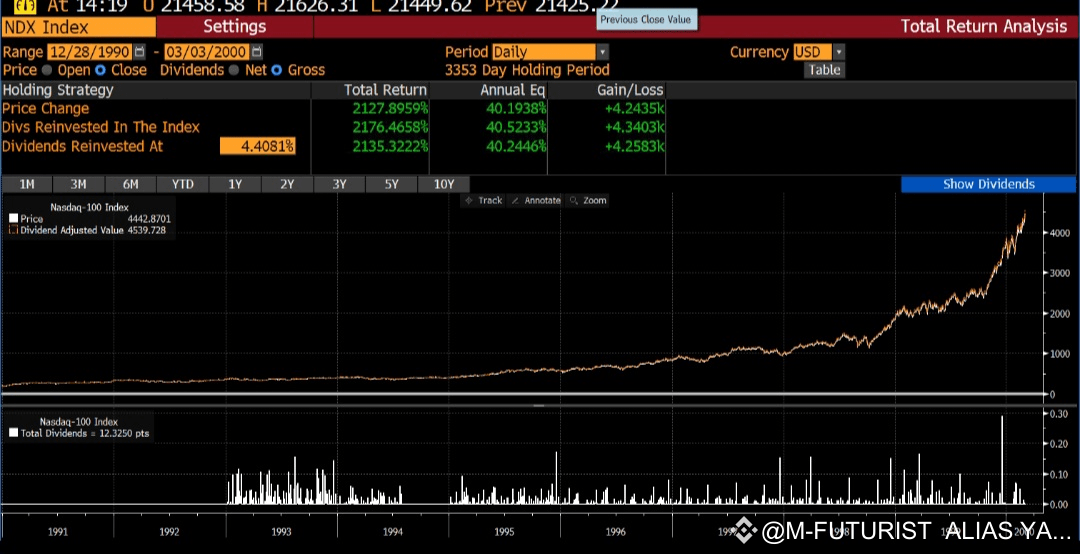Click the price chart peak in 2000
Screen dimensions: 1080x554
click(1024, 213)
